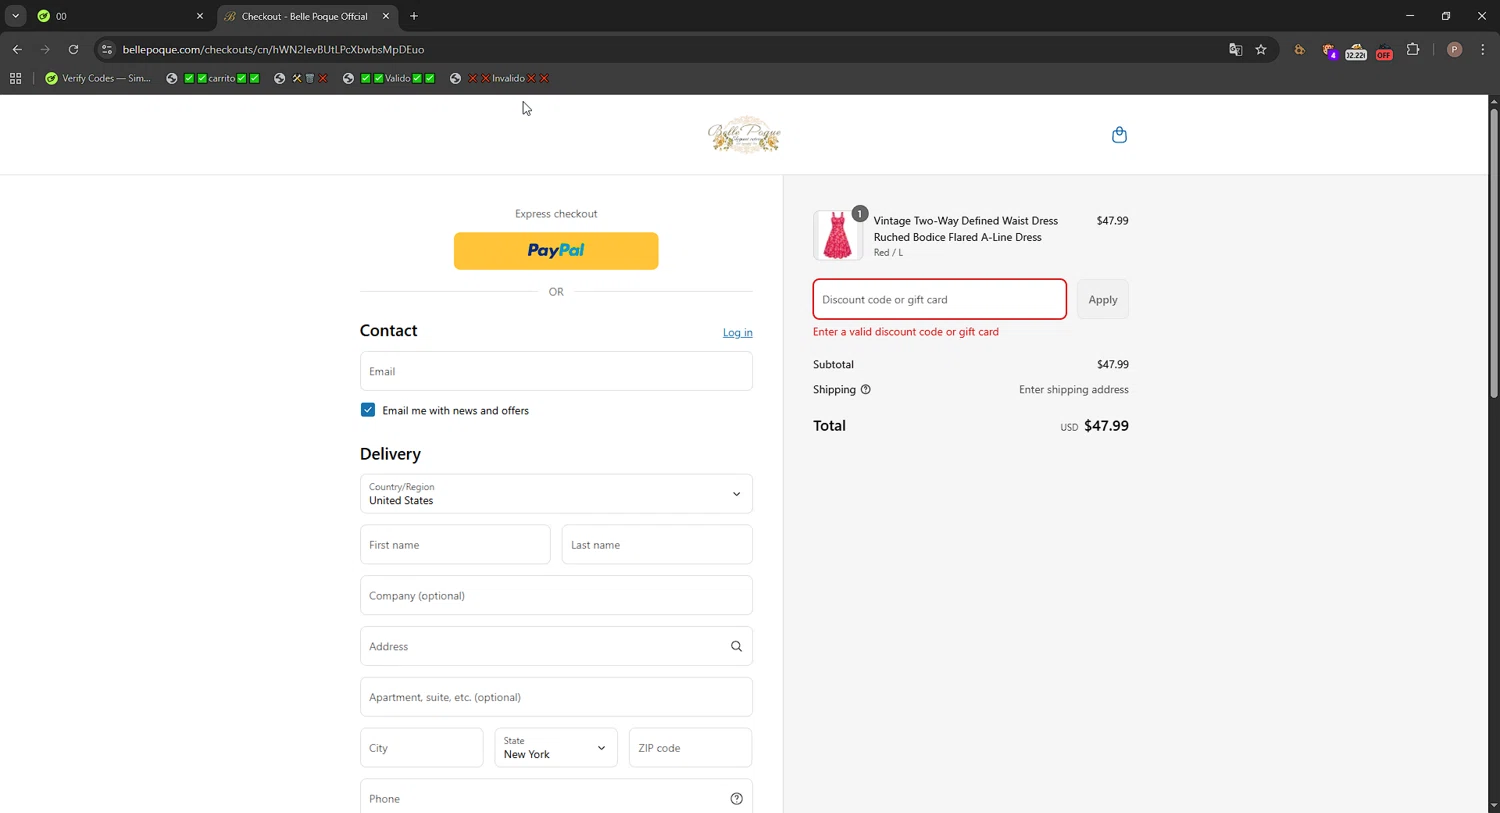This screenshot has height=813, width=1500.
Task: Open the extension showing OFF badge
Action: click(1384, 51)
